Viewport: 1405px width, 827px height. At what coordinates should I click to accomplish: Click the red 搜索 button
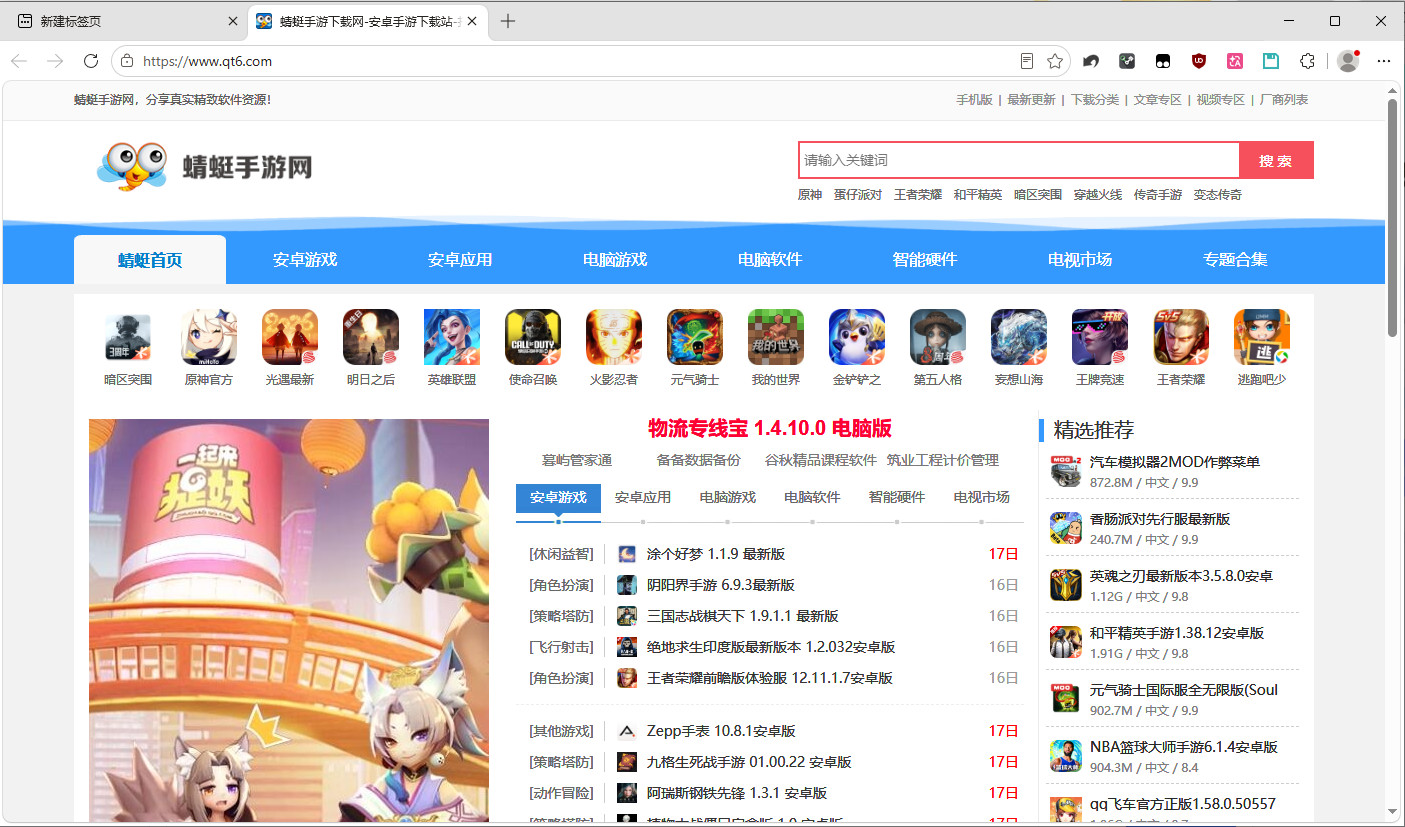(1276, 160)
